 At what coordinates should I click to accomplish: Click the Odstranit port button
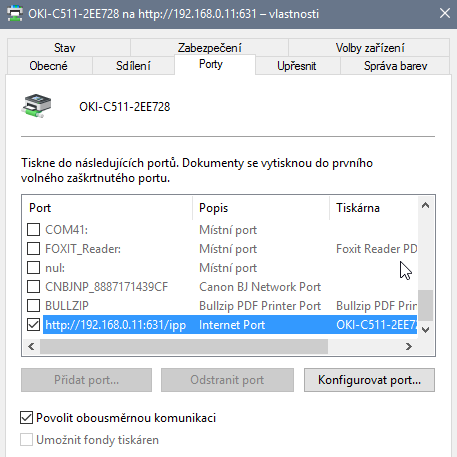[227, 380]
